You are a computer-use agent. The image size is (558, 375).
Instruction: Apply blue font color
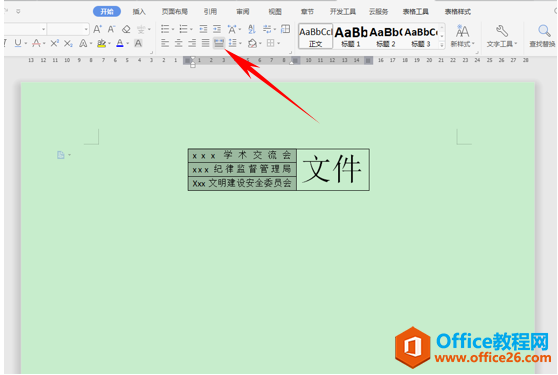pyautogui.click(x=120, y=43)
